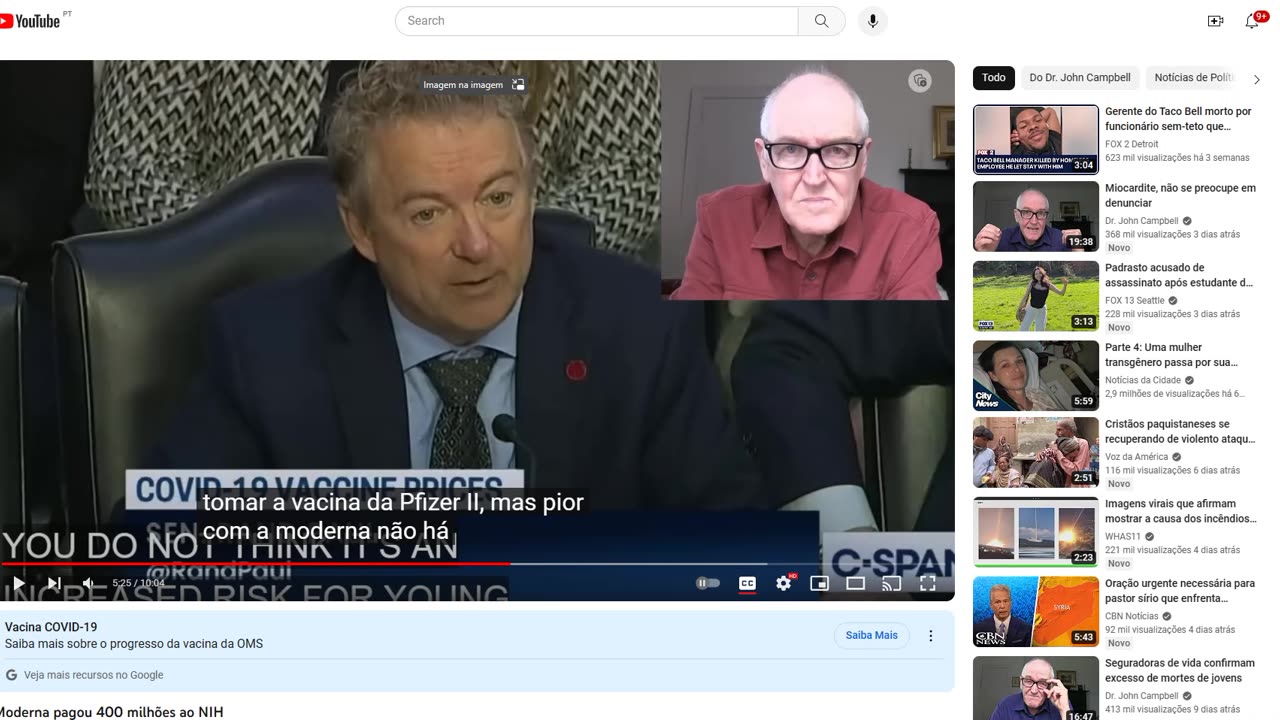Open the Seguradoras de vida video thumbnail
The image size is (1280, 720).
1036,688
